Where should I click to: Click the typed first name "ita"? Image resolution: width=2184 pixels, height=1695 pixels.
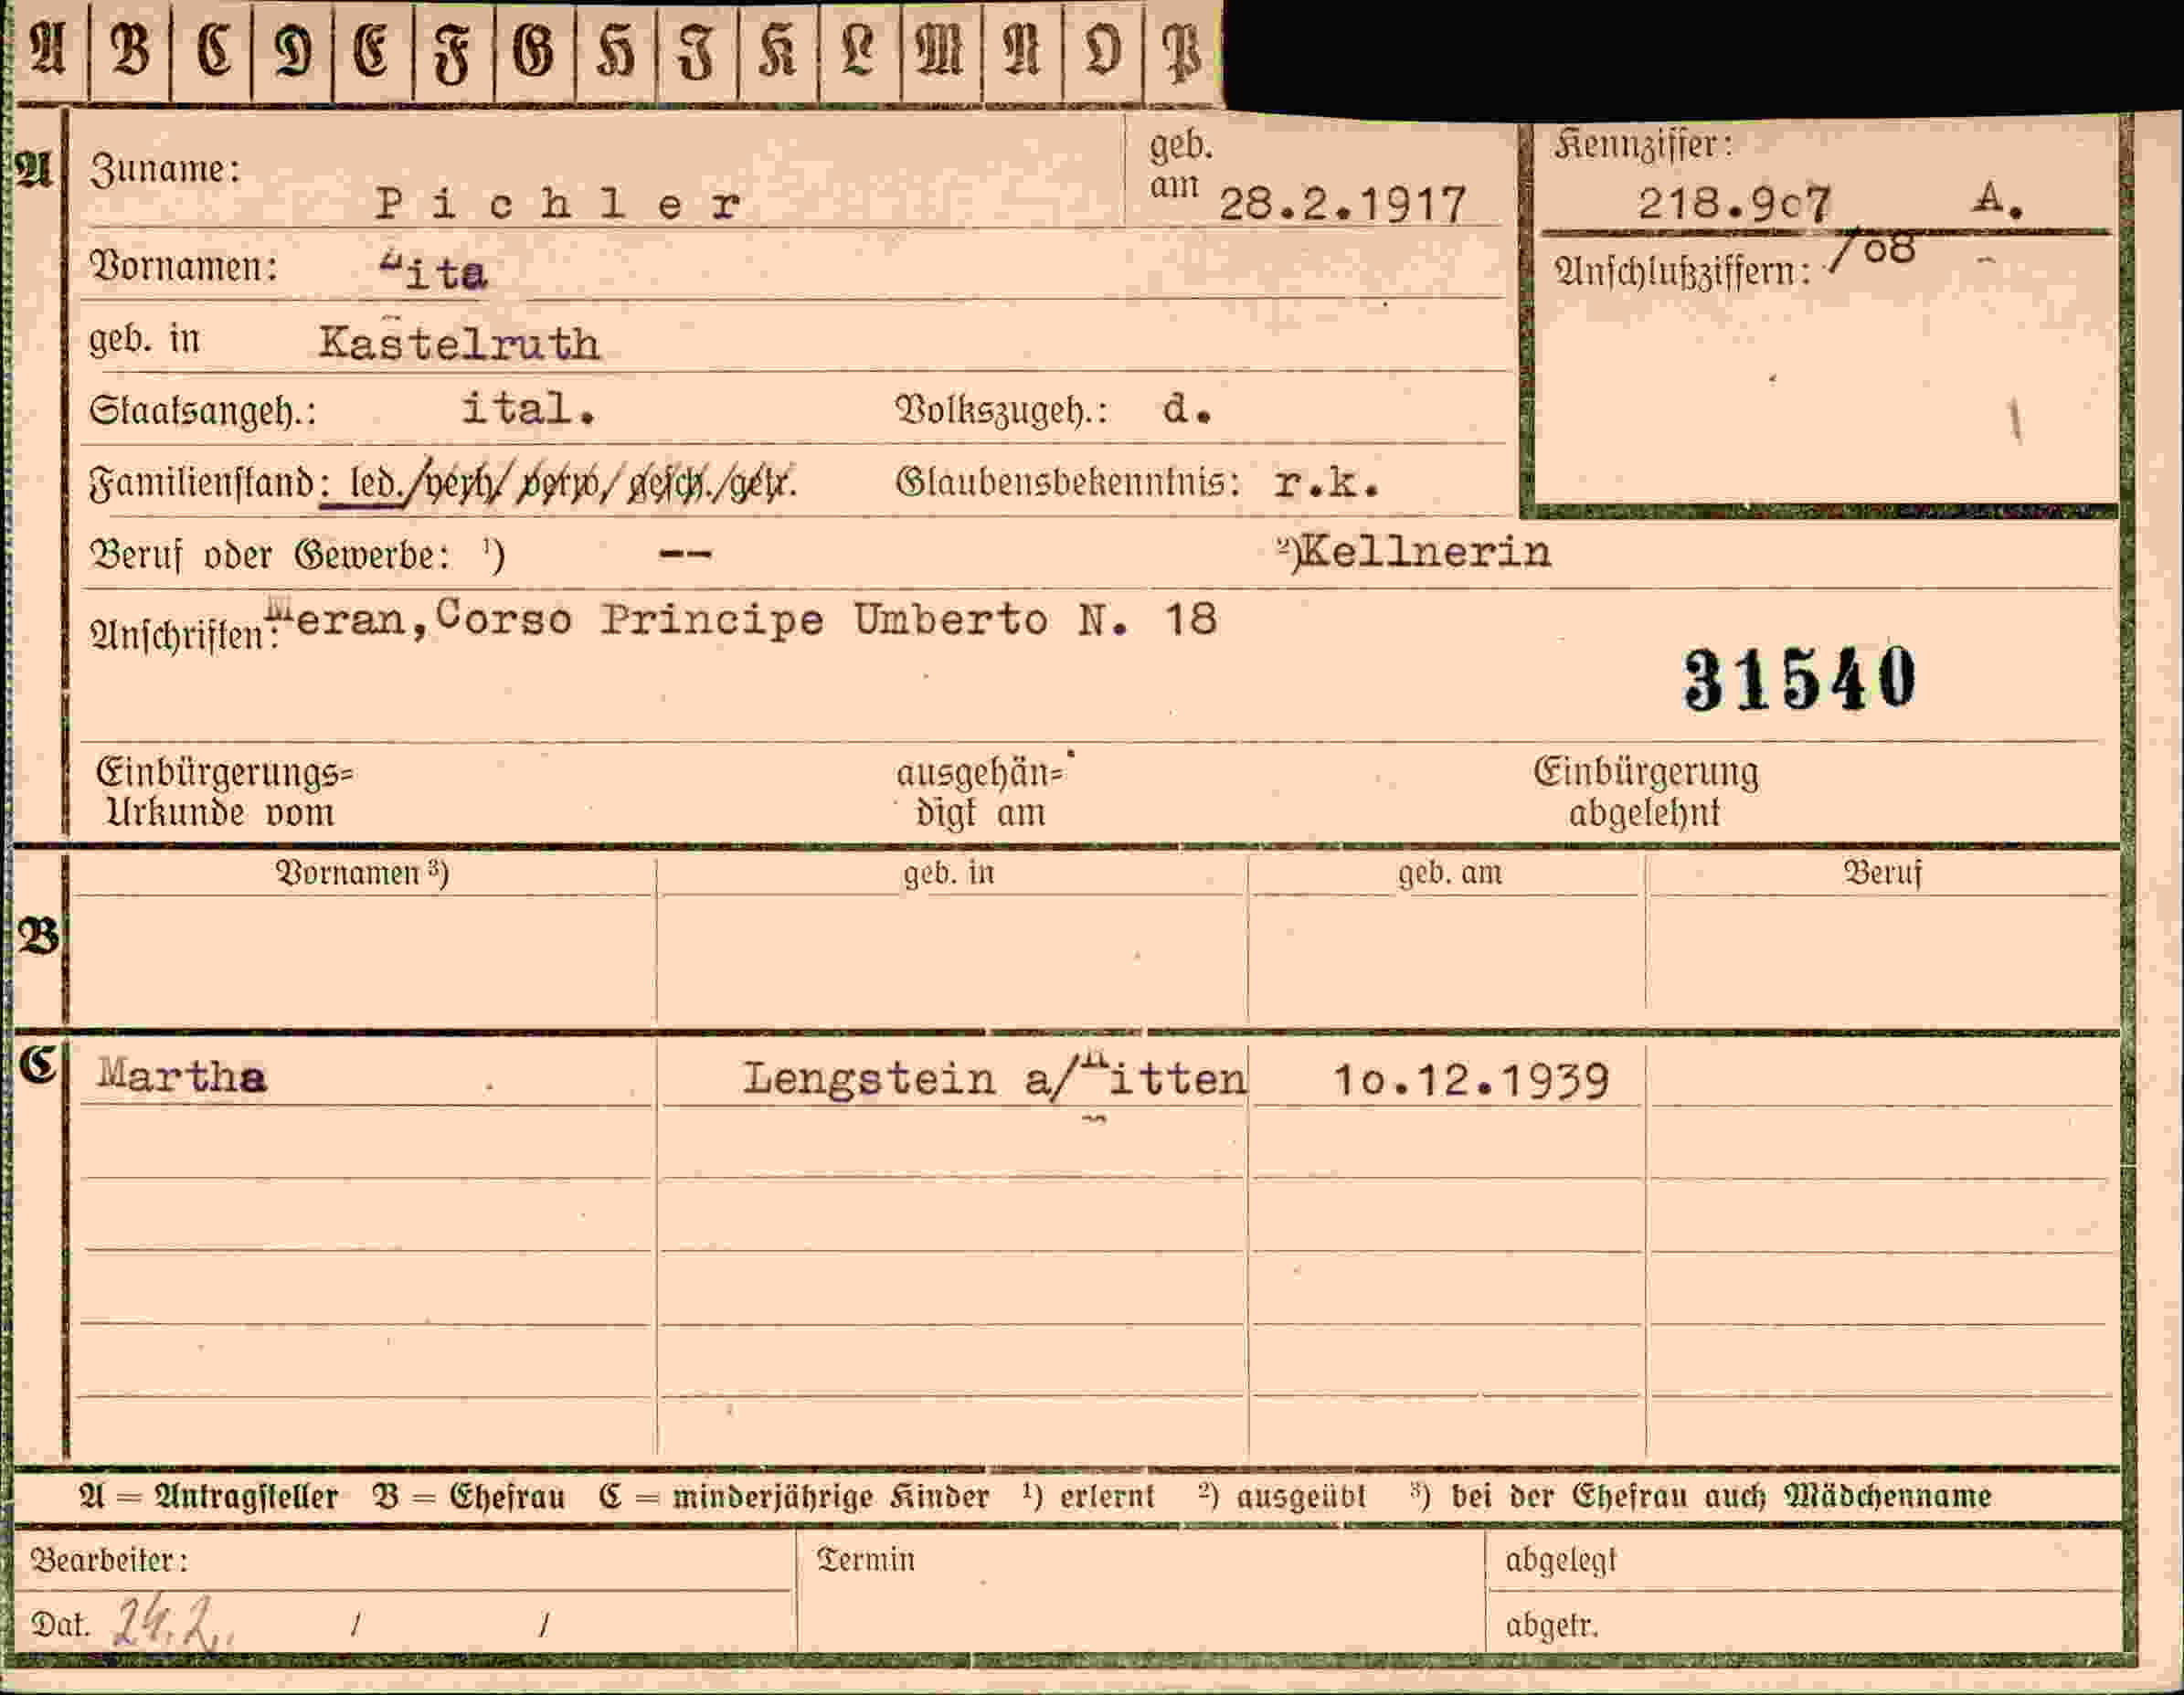434,272
